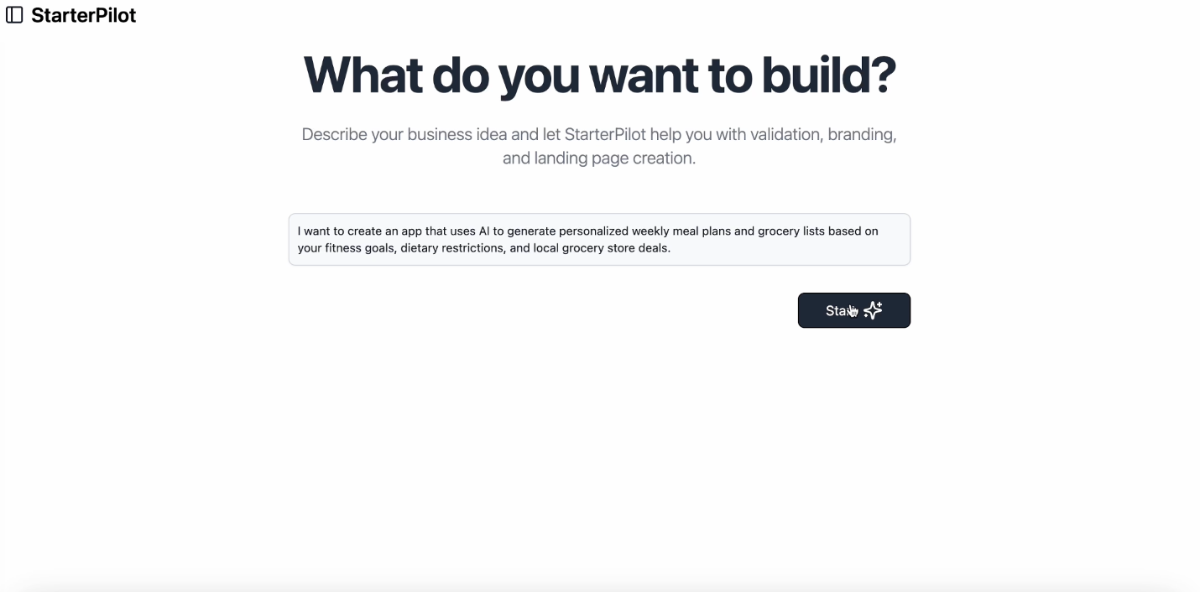Open the StarterPilot home logo text

pyautogui.click(x=84, y=15)
